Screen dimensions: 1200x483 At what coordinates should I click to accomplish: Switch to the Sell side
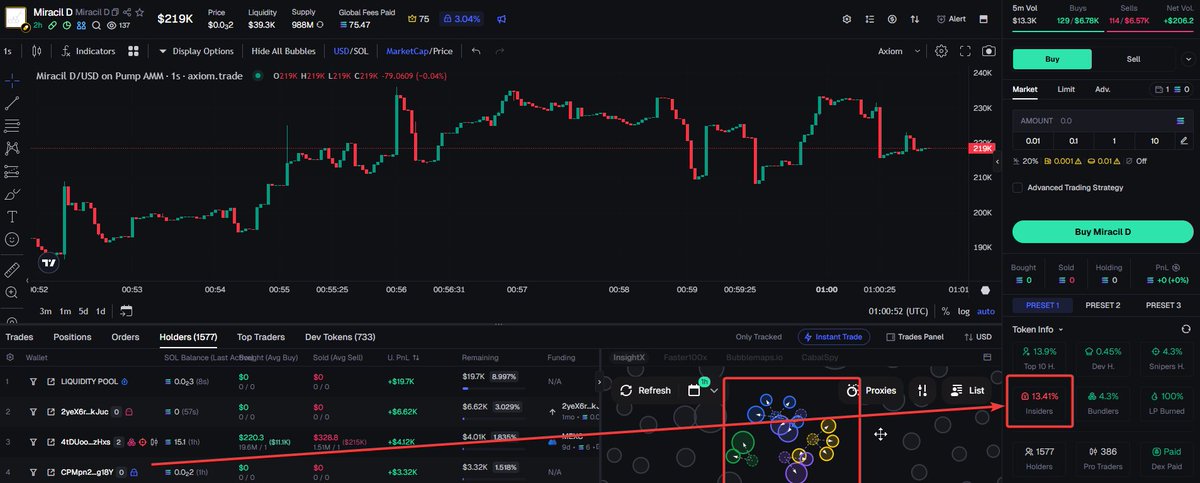1134,59
